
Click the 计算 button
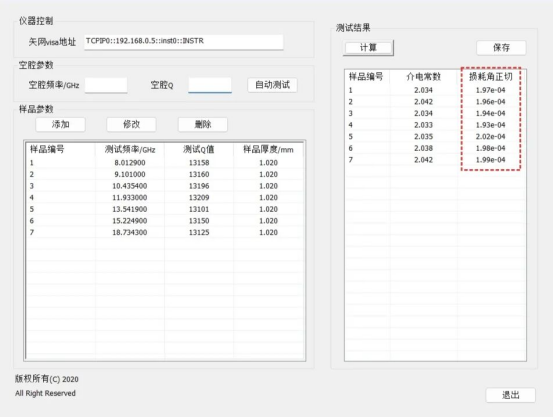point(368,48)
